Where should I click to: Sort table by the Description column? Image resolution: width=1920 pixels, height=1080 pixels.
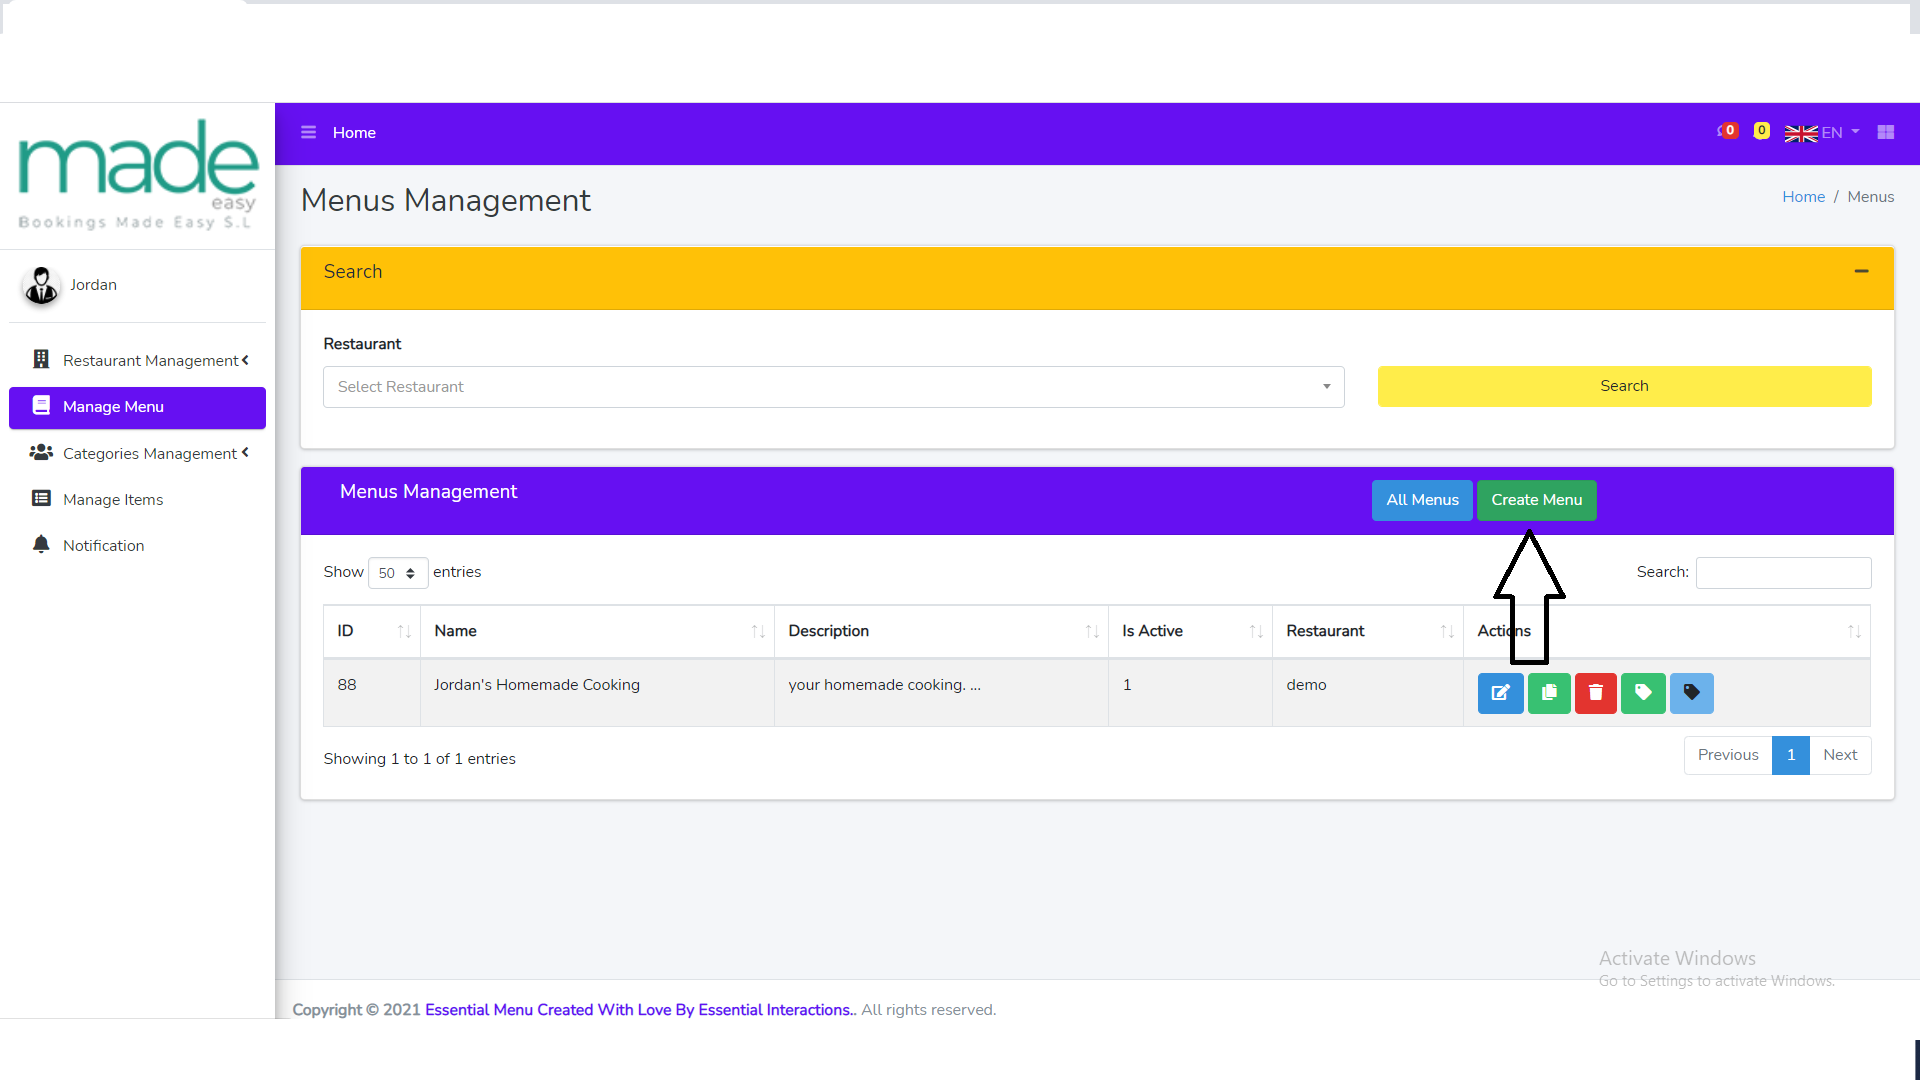(941, 631)
